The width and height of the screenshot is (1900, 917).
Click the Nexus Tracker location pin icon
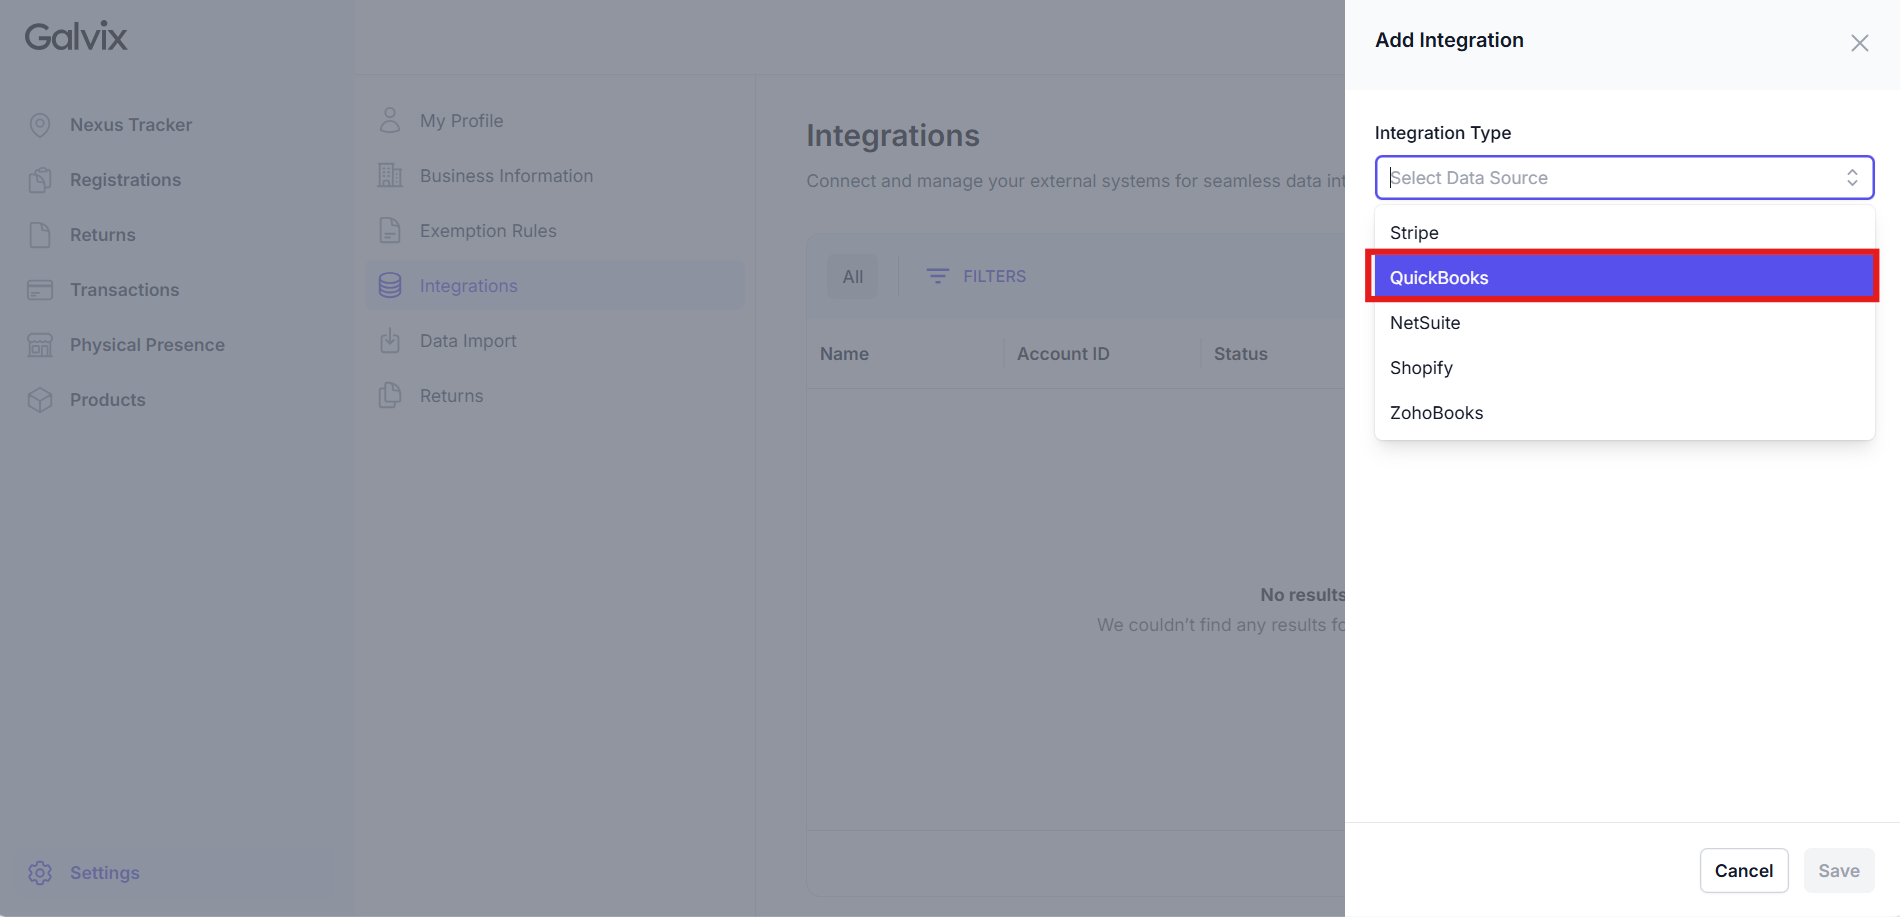point(40,125)
